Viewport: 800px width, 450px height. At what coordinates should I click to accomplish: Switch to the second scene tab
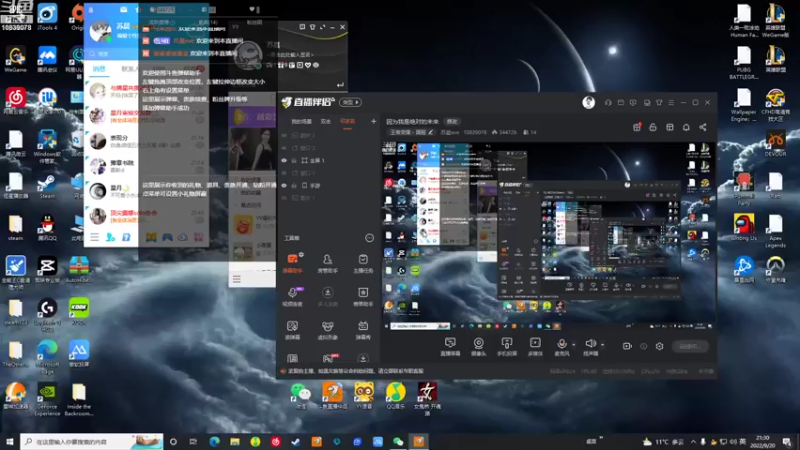click(326, 121)
